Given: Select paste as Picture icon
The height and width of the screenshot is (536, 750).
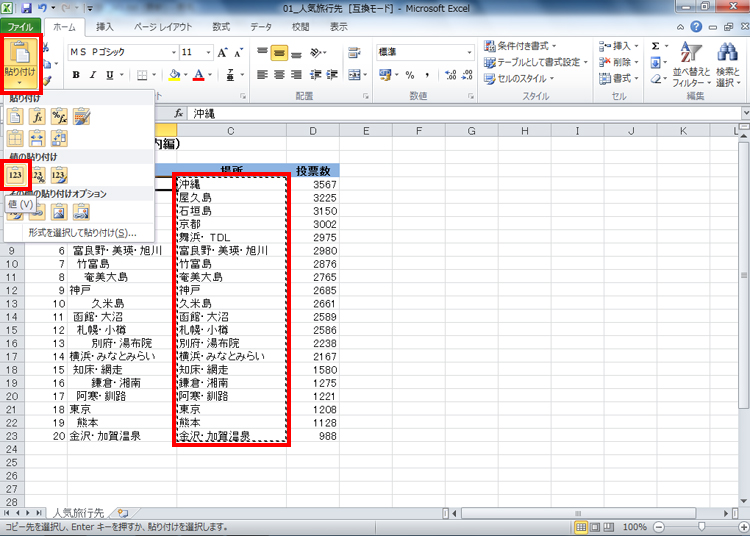Looking at the screenshot, I should pyautogui.click(x=59, y=212).
